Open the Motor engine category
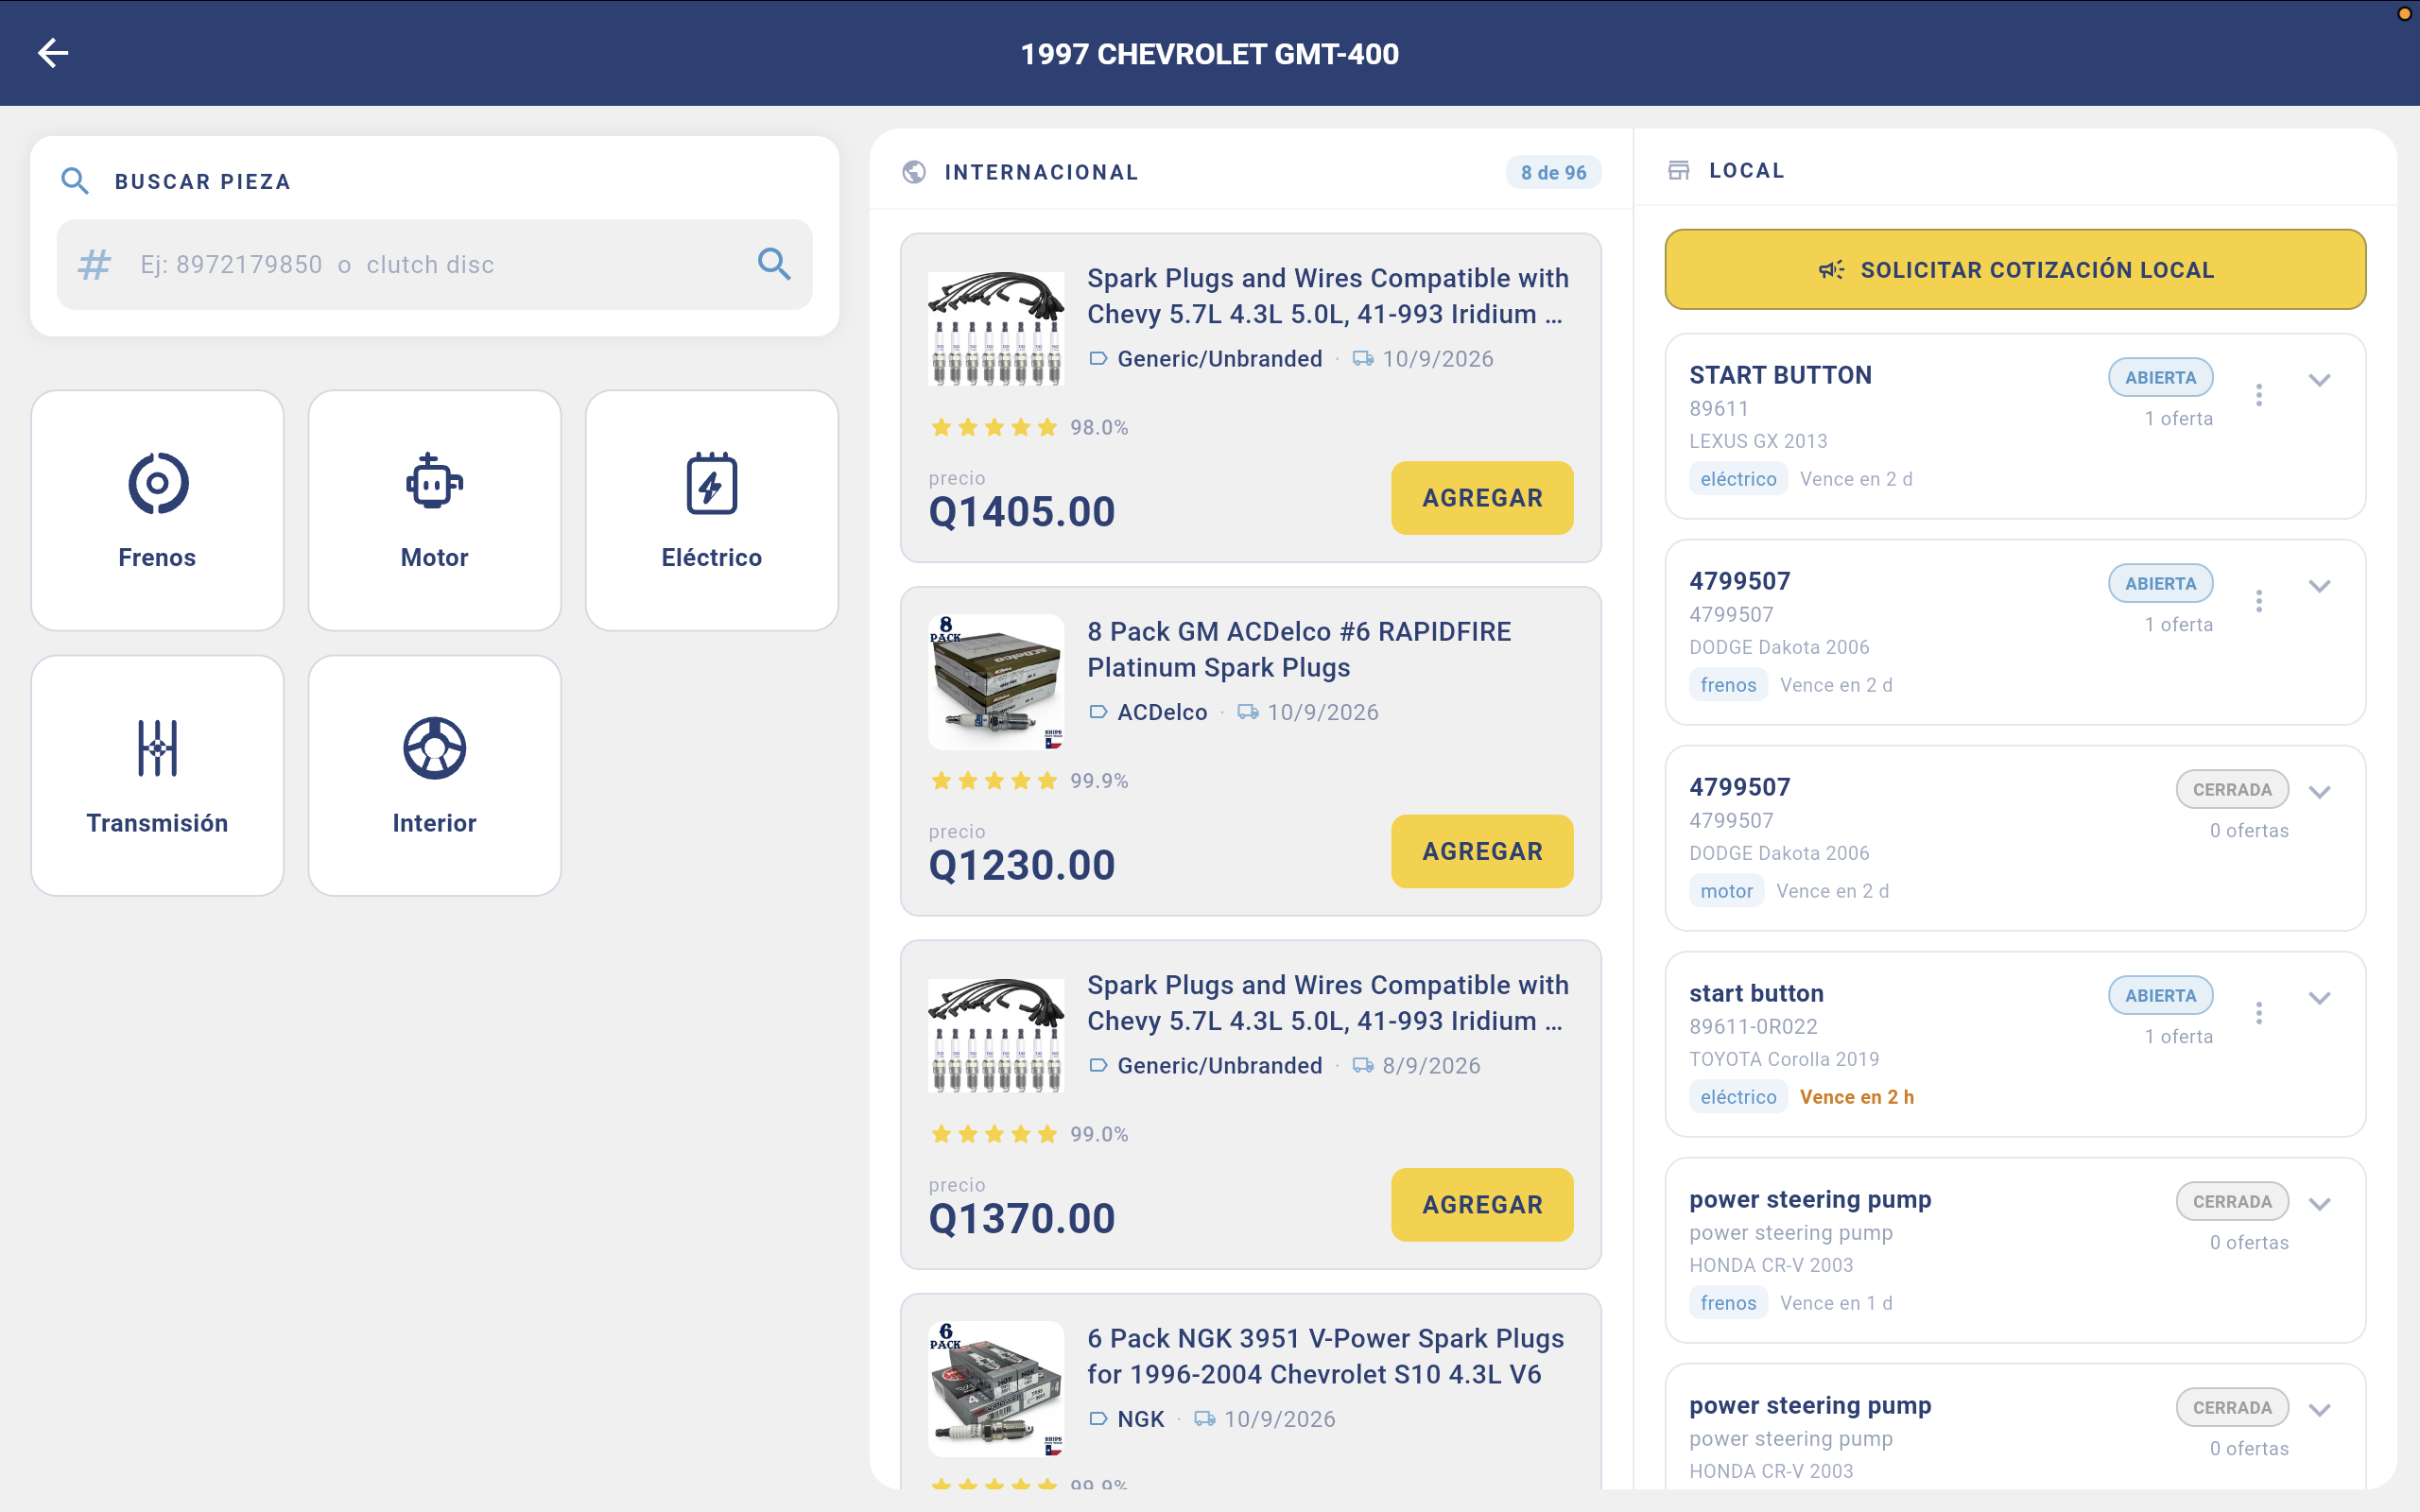The image size is (2420, 1512). tap(434, 510)
